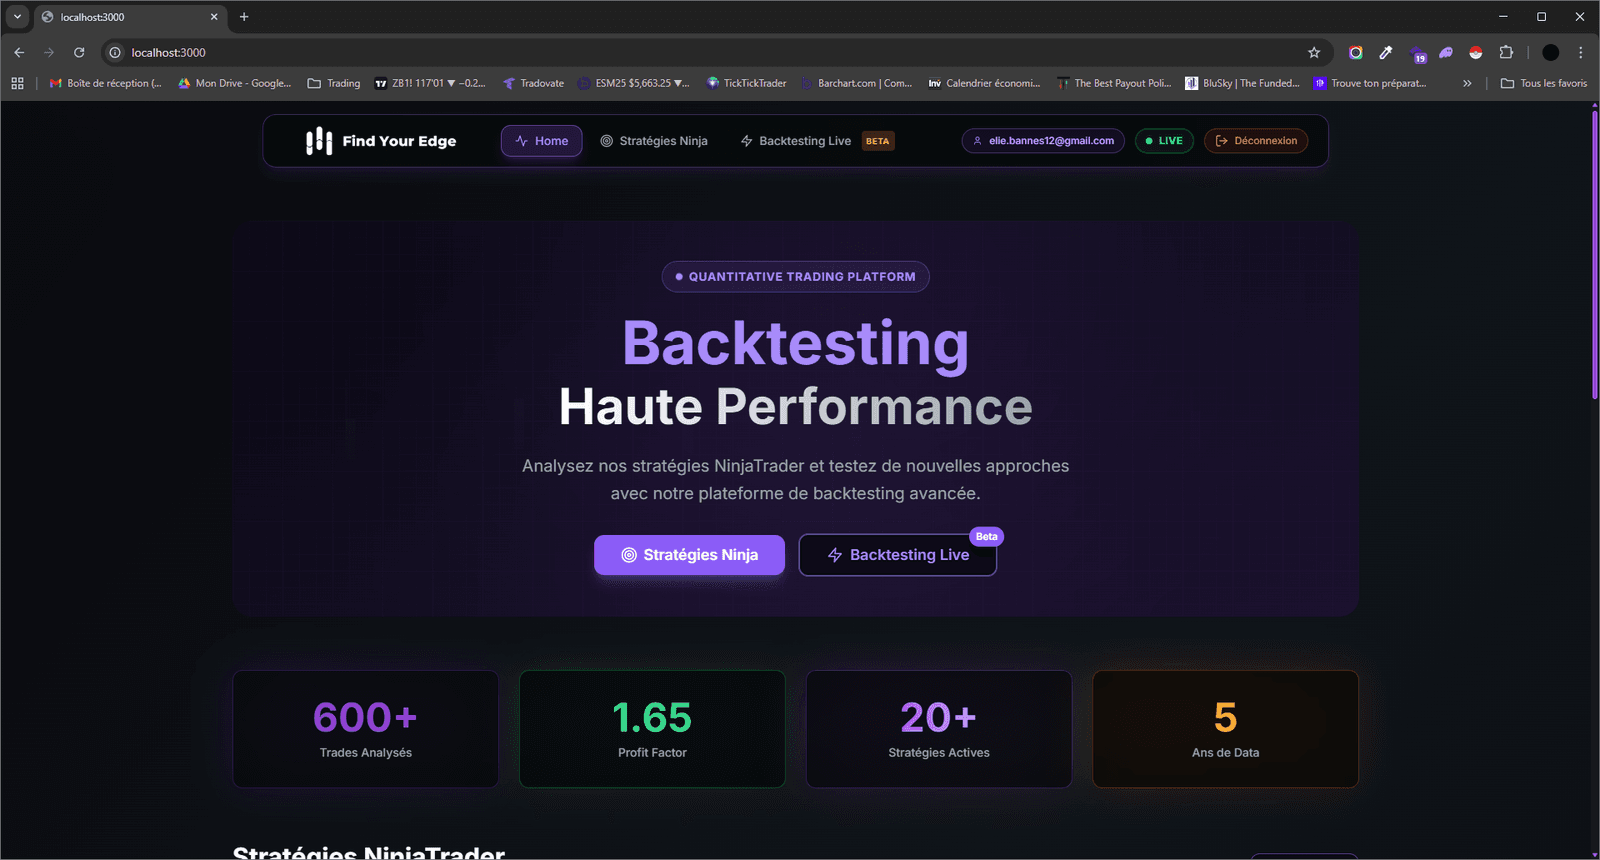Image resolution: width=1600 pixels, height=860 pixels.
Task: Click the user email account badge
Action: click(1043, 141)
